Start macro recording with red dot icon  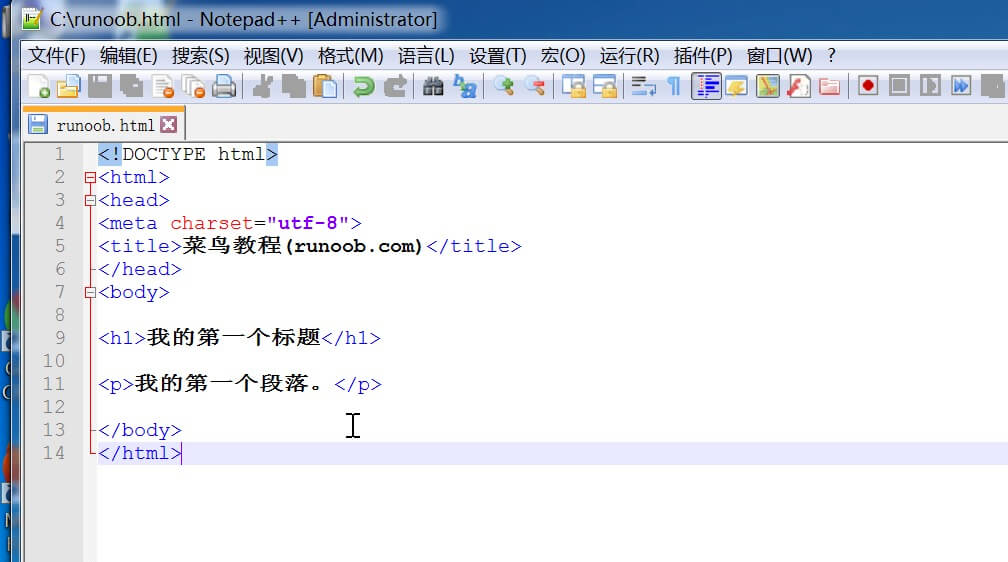pyautogui.click(x=868, y=87)
